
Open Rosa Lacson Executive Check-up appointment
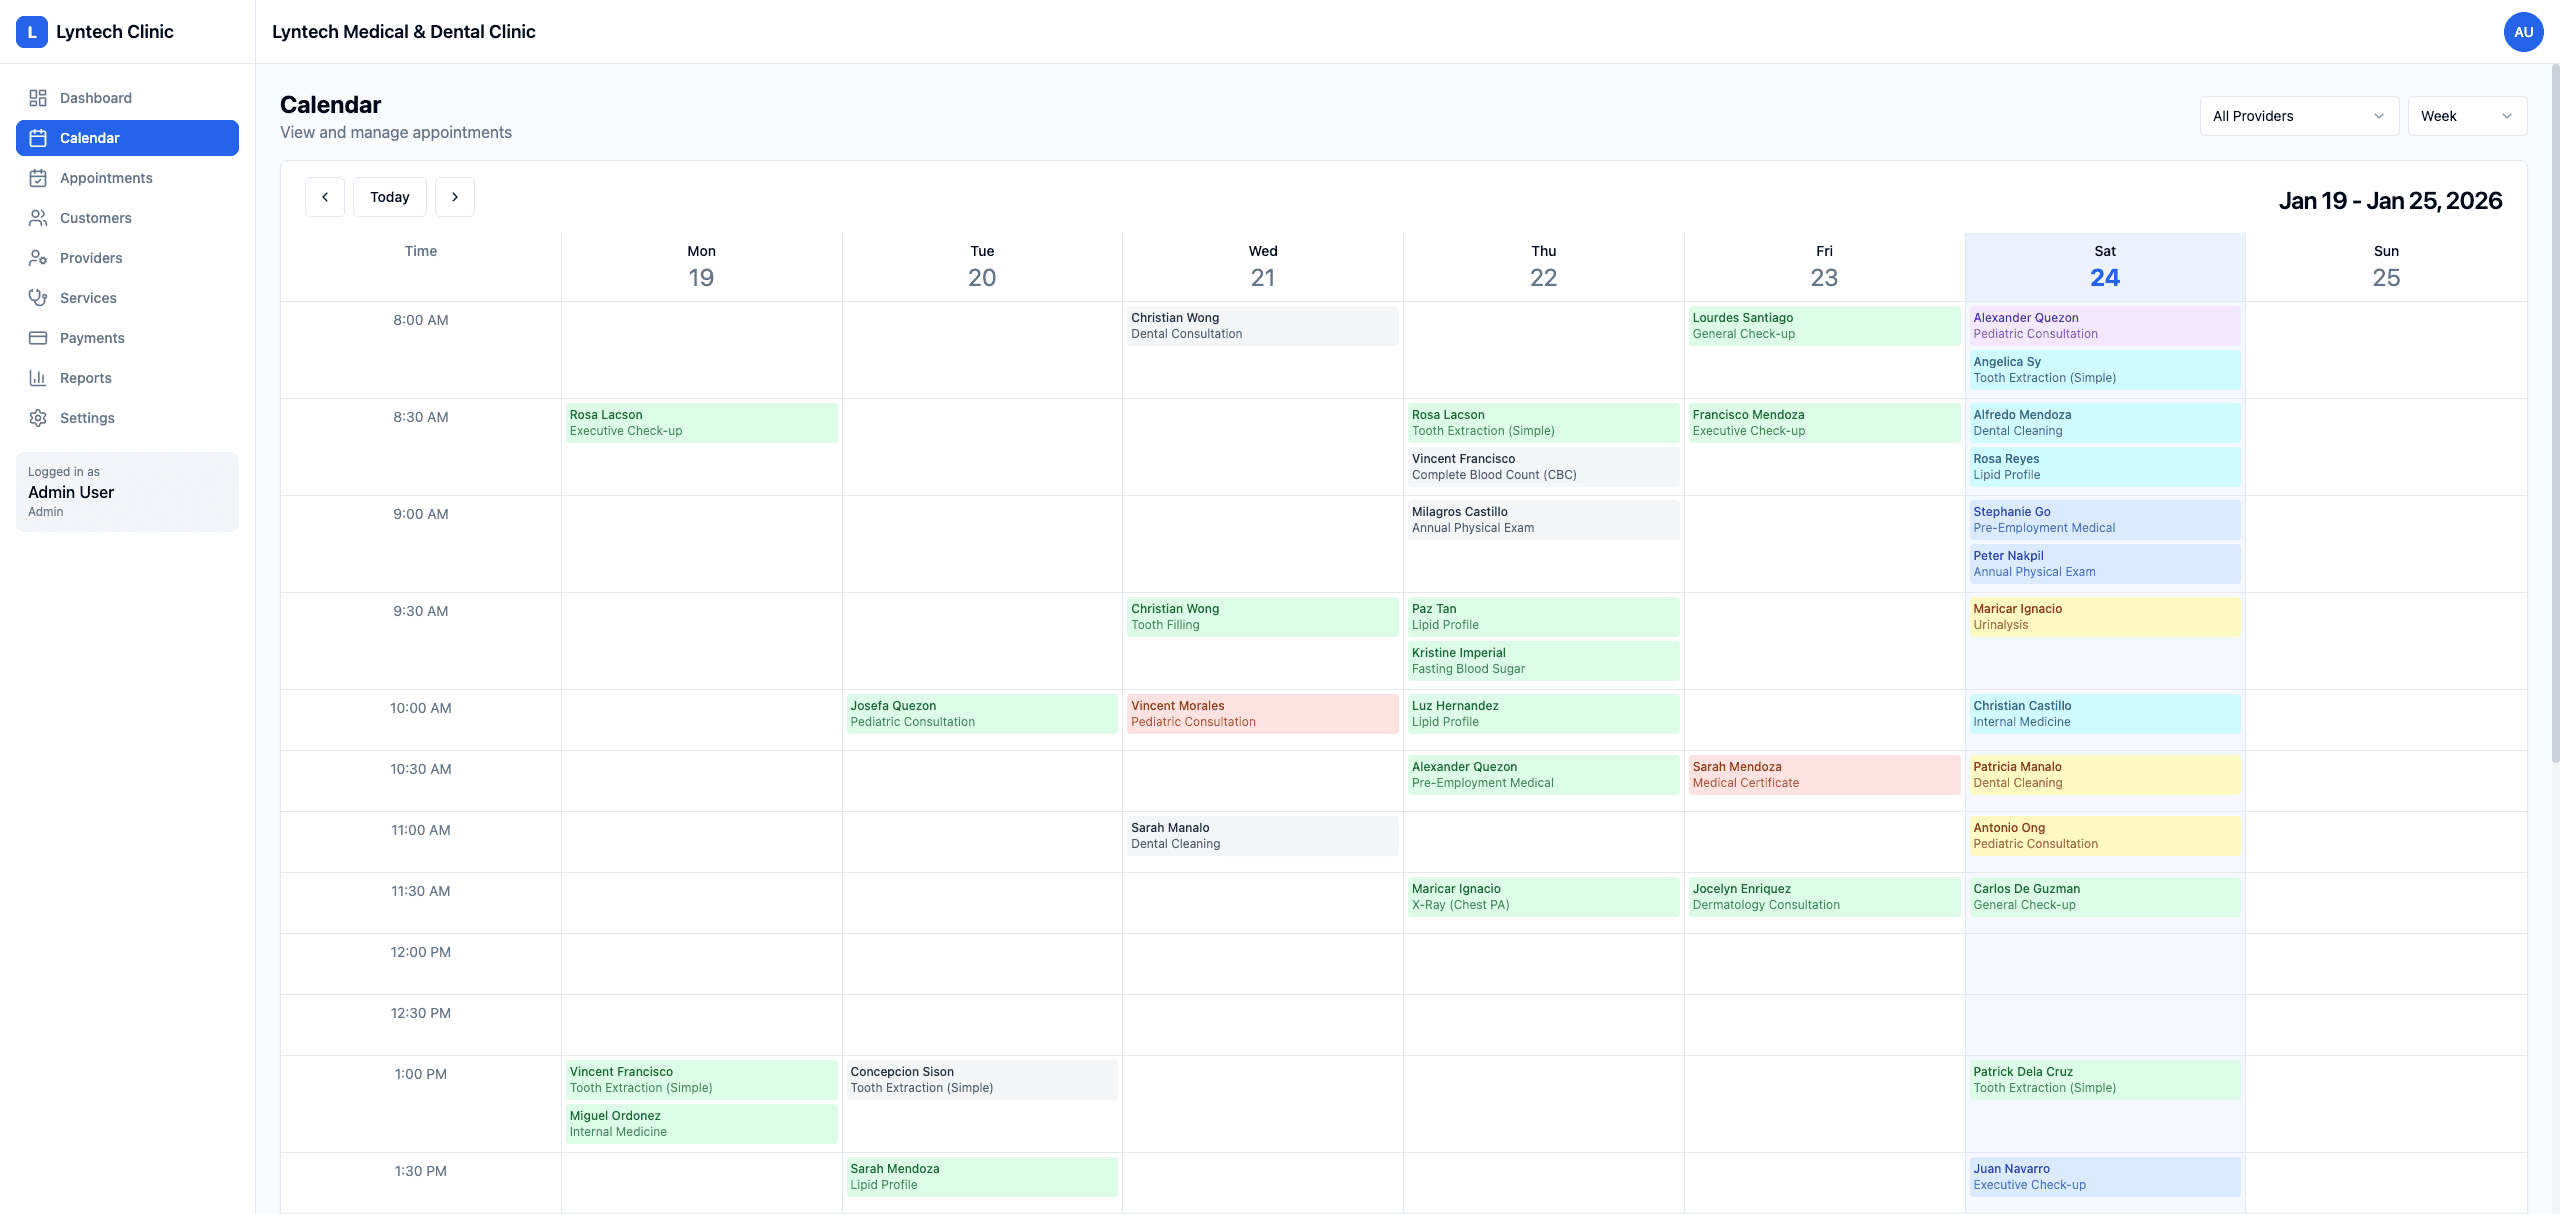click(701, 423)
